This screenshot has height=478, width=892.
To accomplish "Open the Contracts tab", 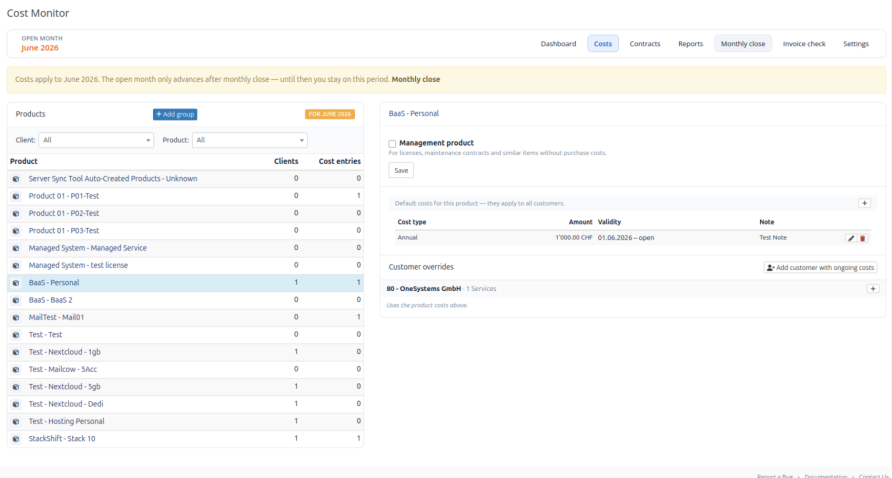I will (645, 44).
